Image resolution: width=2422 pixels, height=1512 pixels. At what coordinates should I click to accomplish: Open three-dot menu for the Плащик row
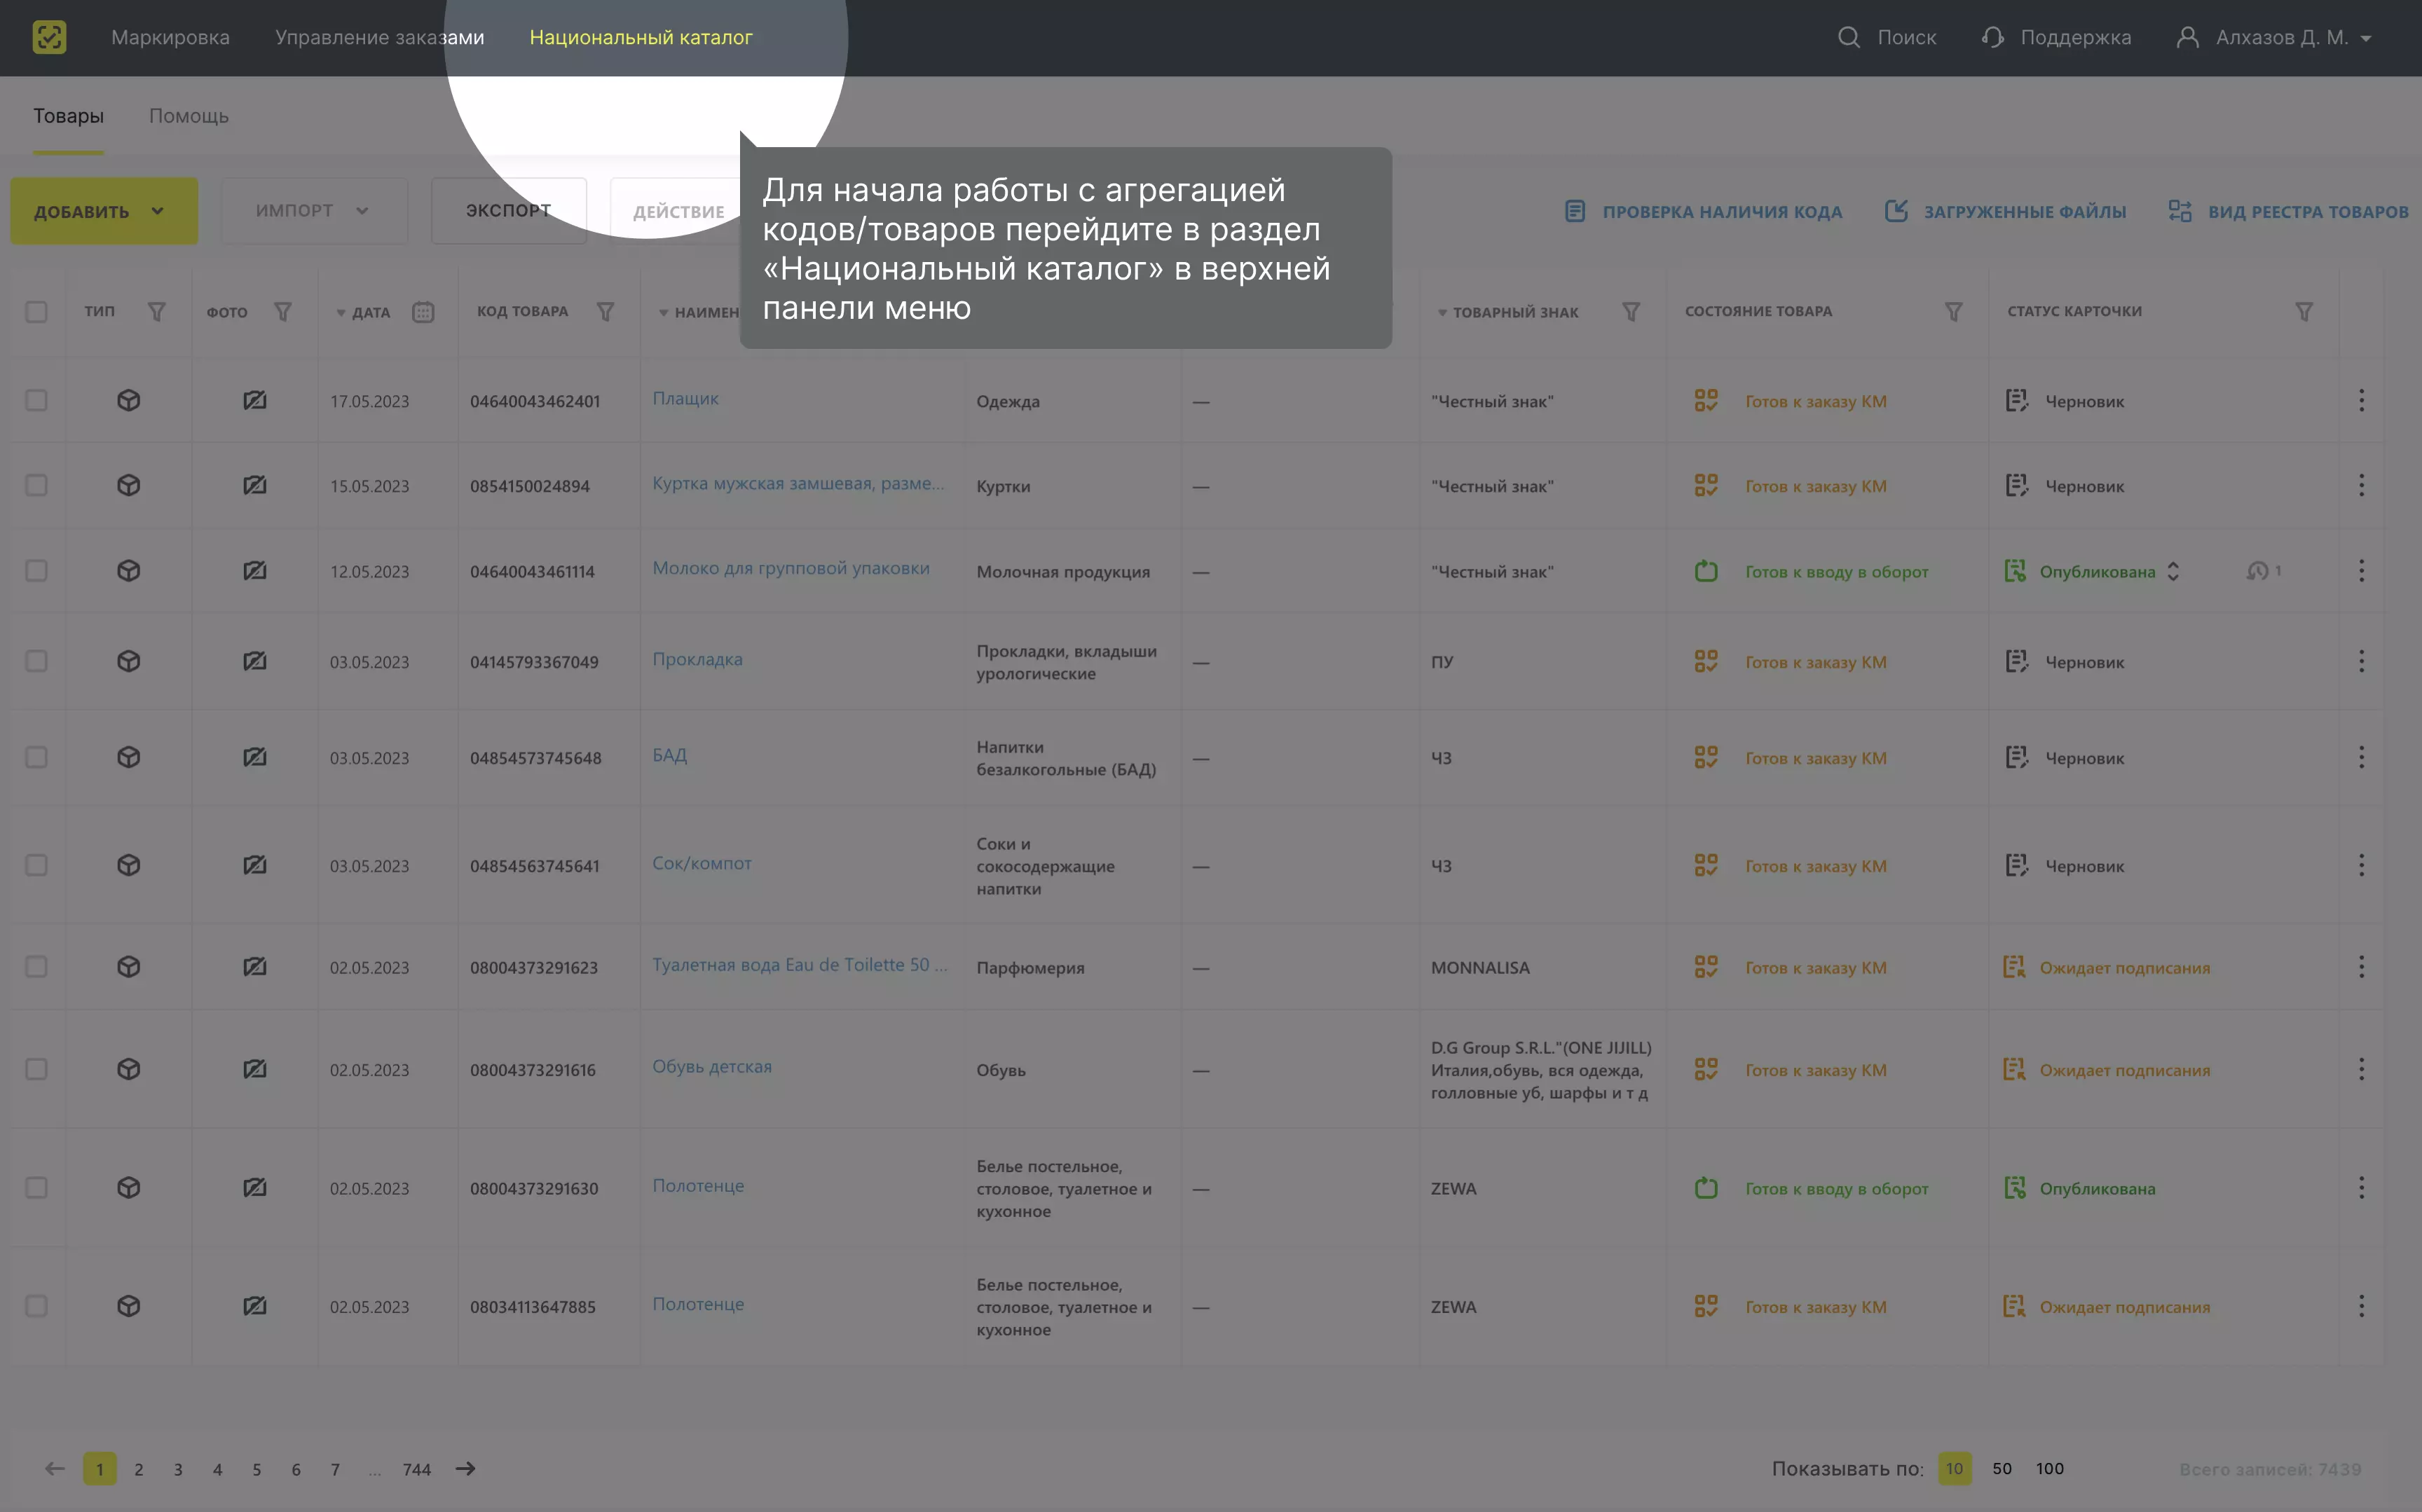point(2361,401)
